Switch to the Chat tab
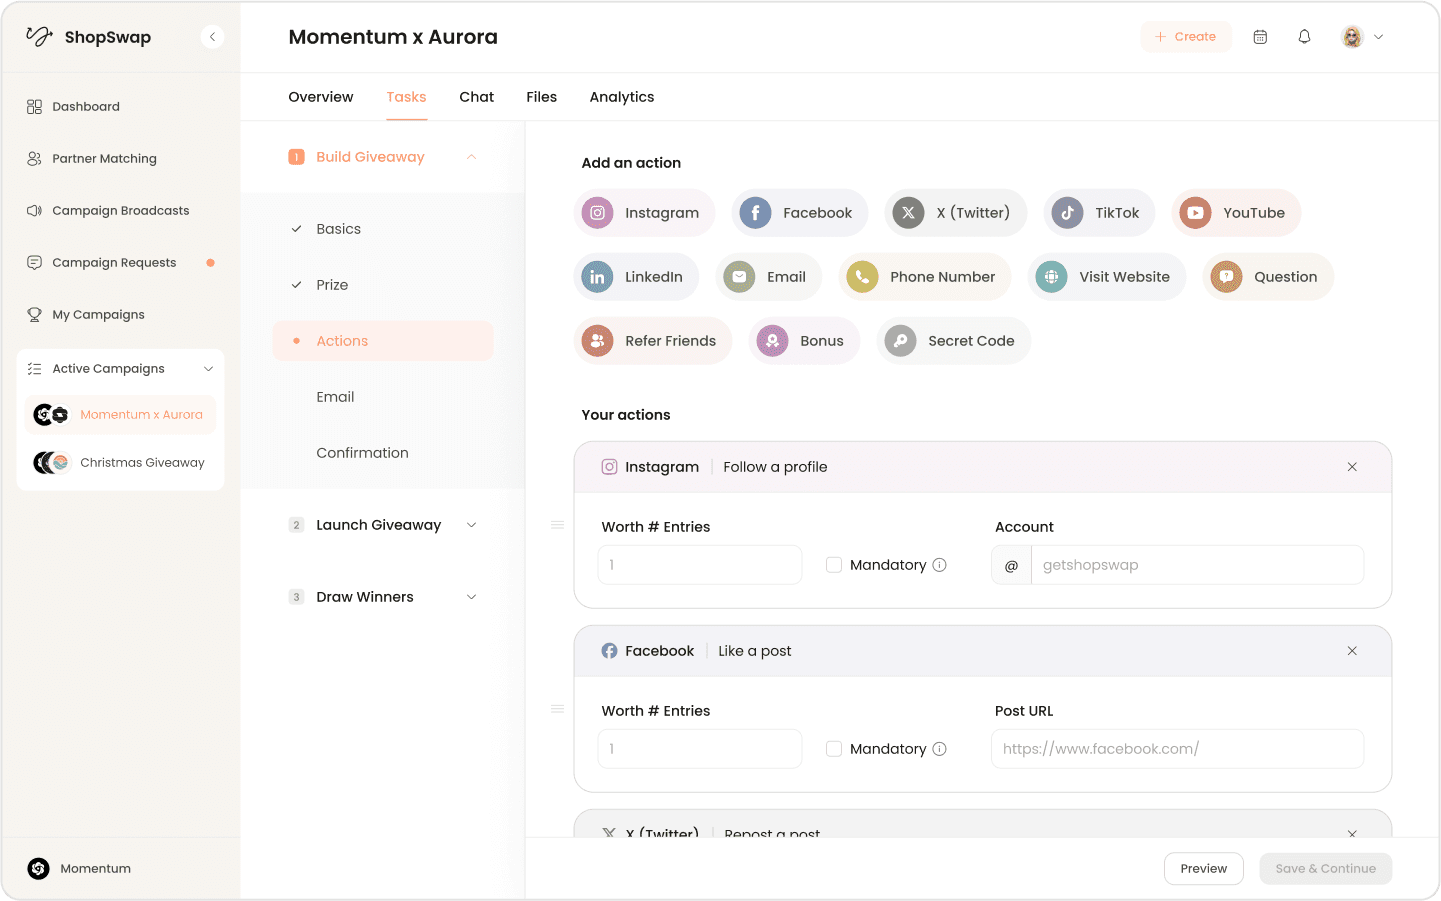The image size is (1441, 901). click(x=476, y=97)
